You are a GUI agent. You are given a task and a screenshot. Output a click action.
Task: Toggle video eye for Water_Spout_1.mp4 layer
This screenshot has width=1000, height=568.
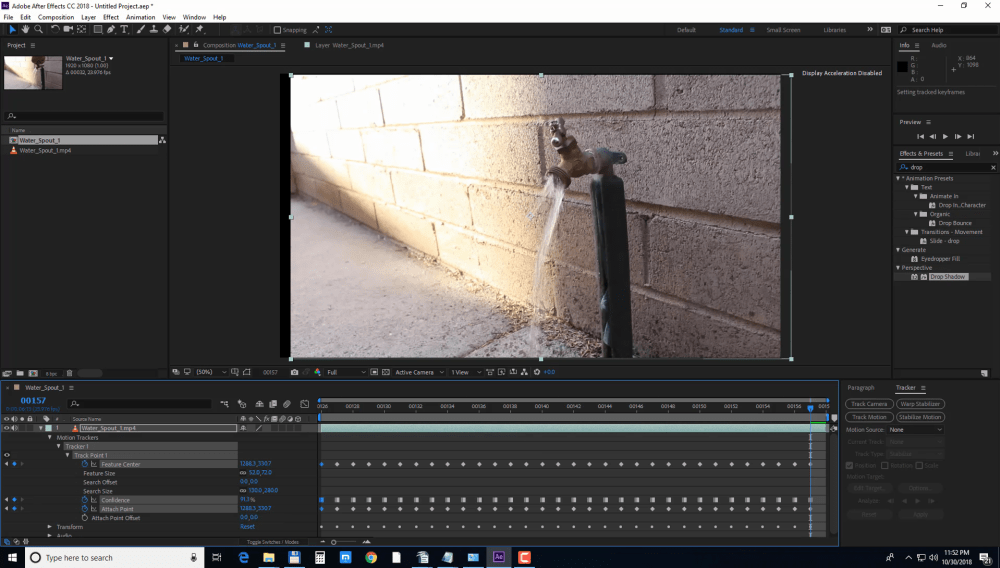[x=6, y=428]
